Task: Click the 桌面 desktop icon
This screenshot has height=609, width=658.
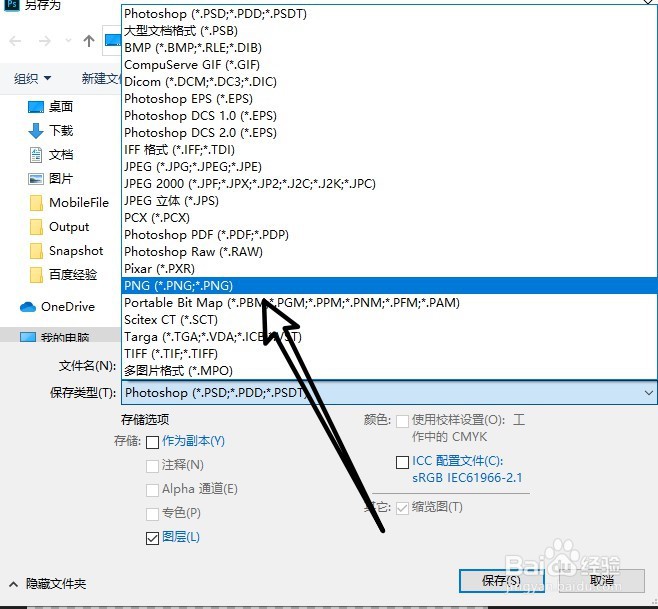Action: coord(36,107)
